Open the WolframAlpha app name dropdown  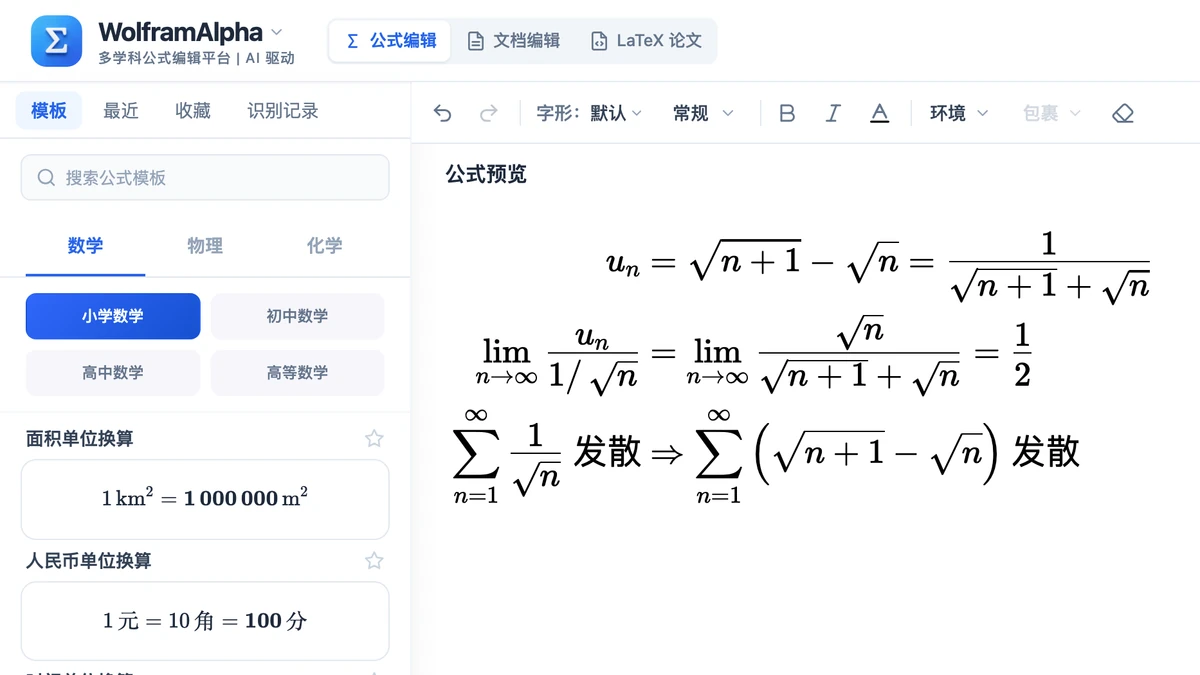coord(191,32)
